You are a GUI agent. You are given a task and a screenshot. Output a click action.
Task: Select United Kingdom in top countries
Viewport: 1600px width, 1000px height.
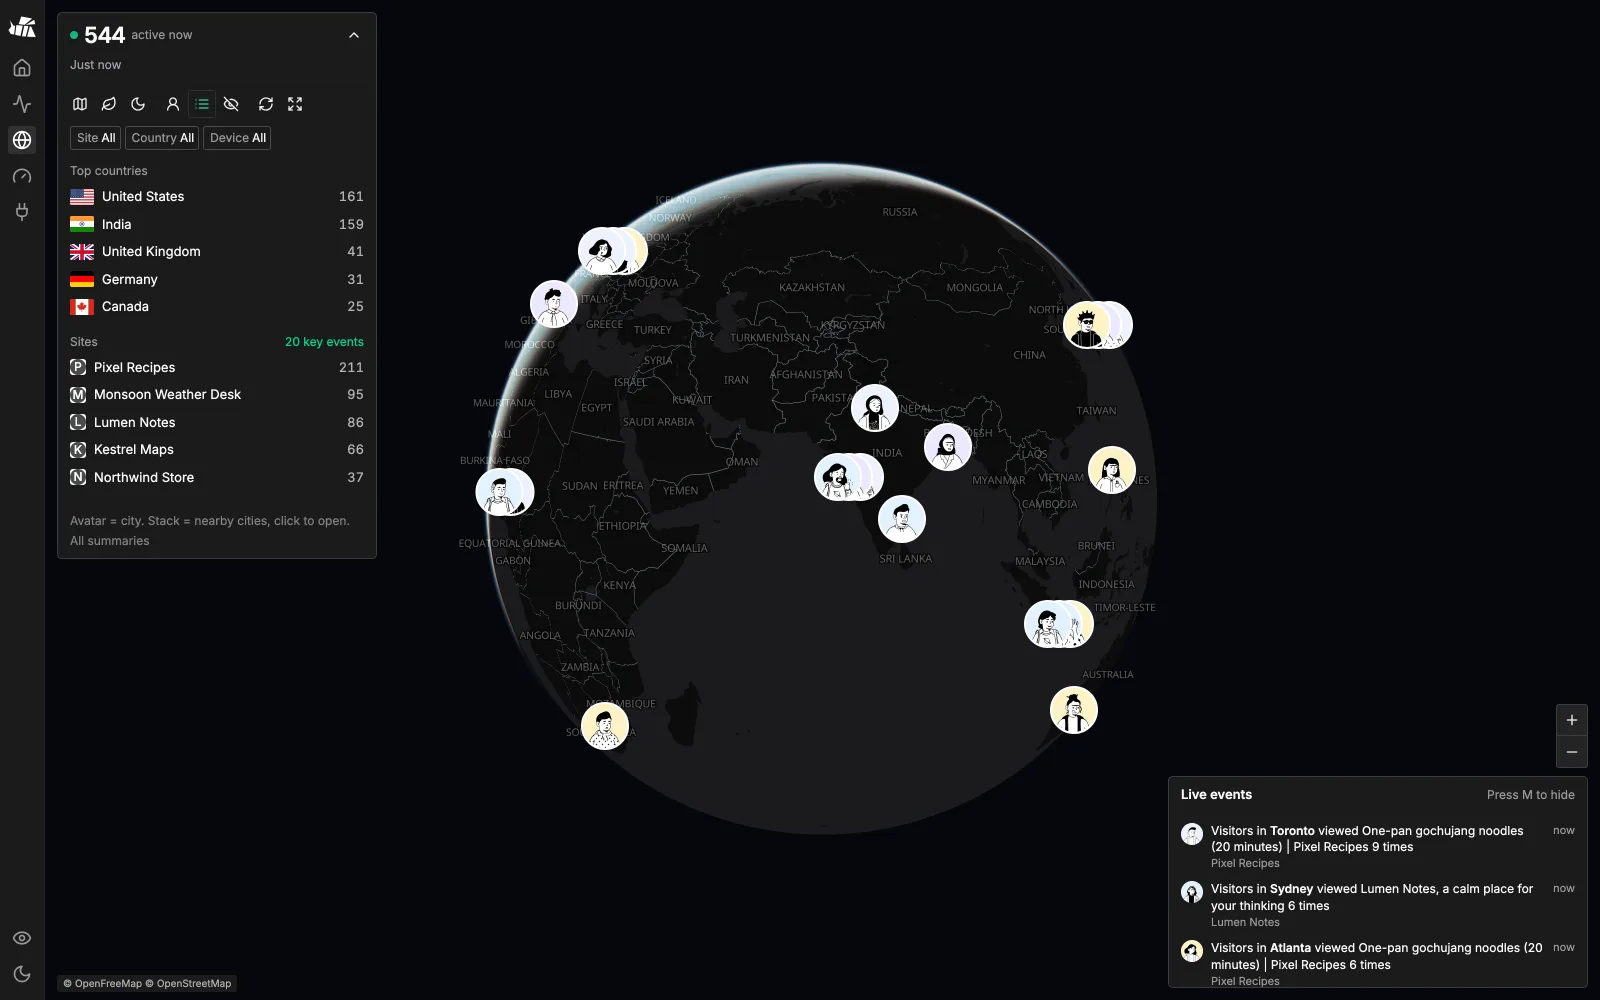tap(217, 252)
